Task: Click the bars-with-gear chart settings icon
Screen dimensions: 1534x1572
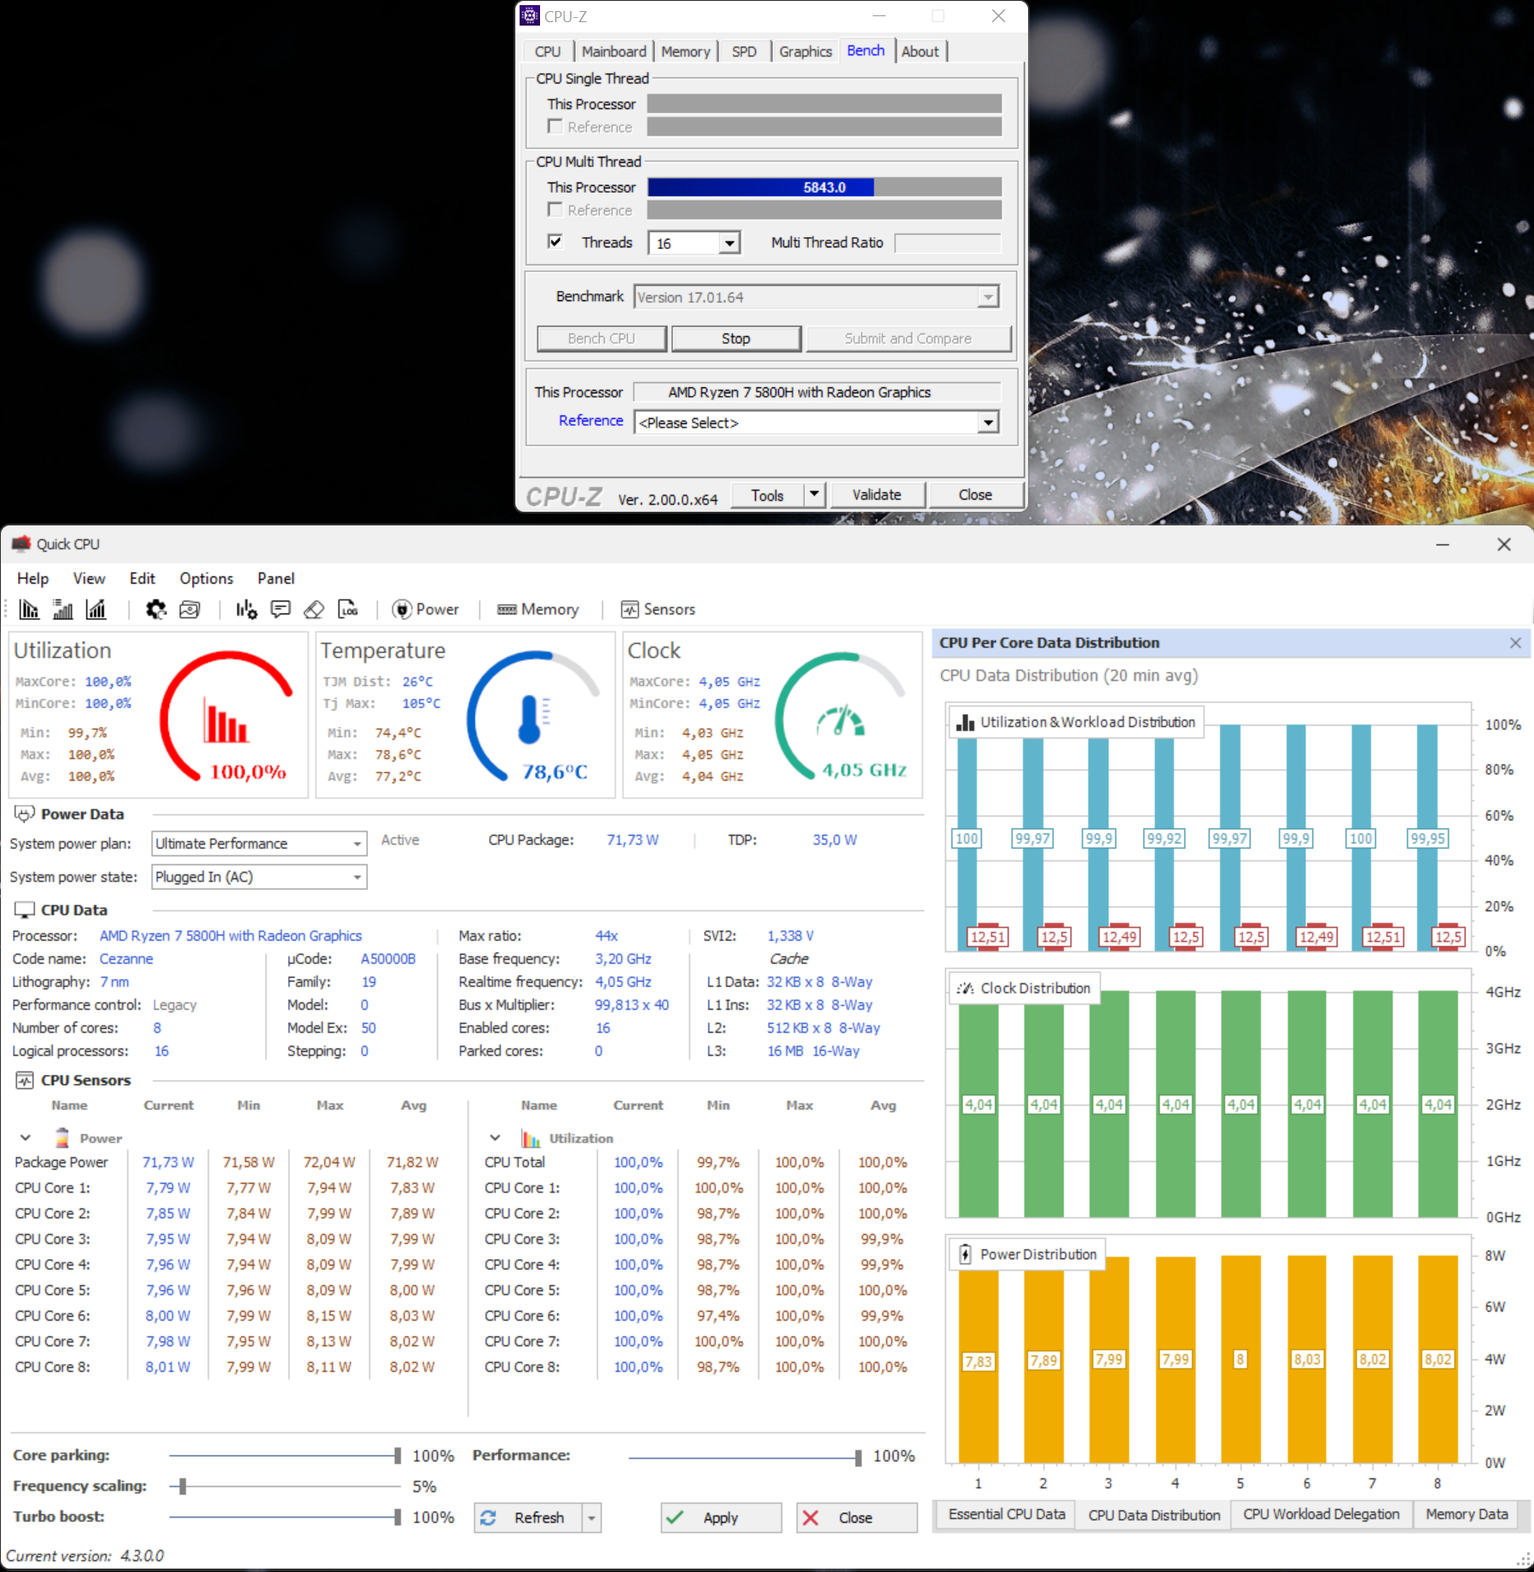Action: 246,609
